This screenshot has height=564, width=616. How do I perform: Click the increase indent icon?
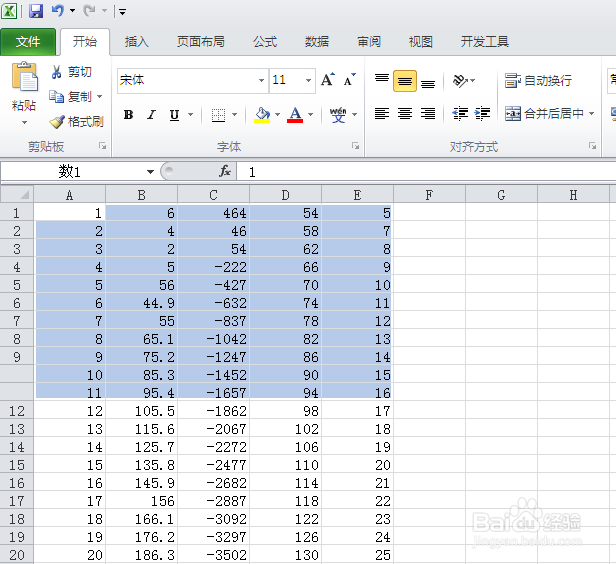(x=482, y=114)
